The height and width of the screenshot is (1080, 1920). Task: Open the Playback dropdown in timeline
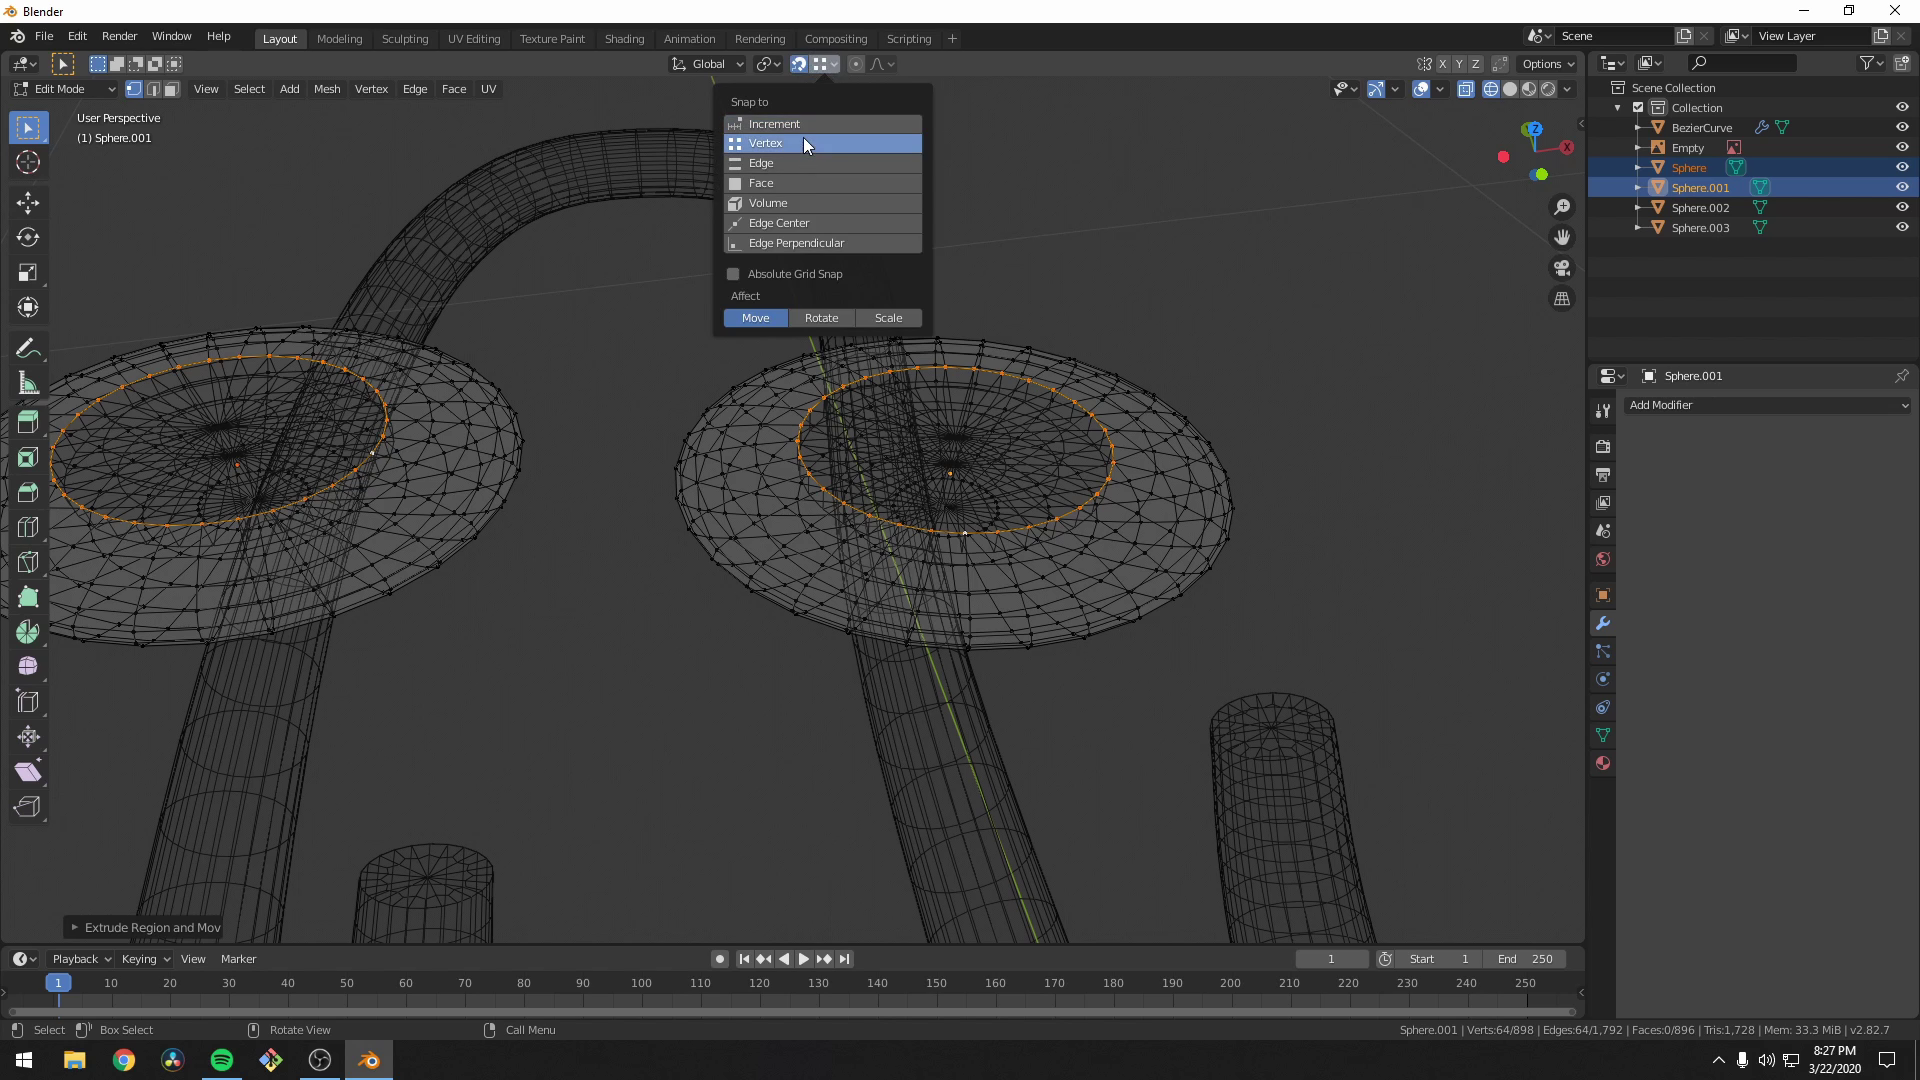click(x=81, y=959)
